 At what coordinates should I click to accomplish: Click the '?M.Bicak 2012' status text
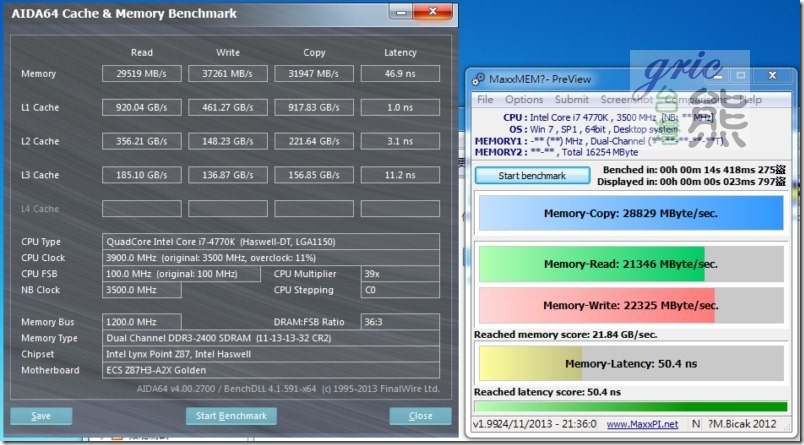click(741, 424)
